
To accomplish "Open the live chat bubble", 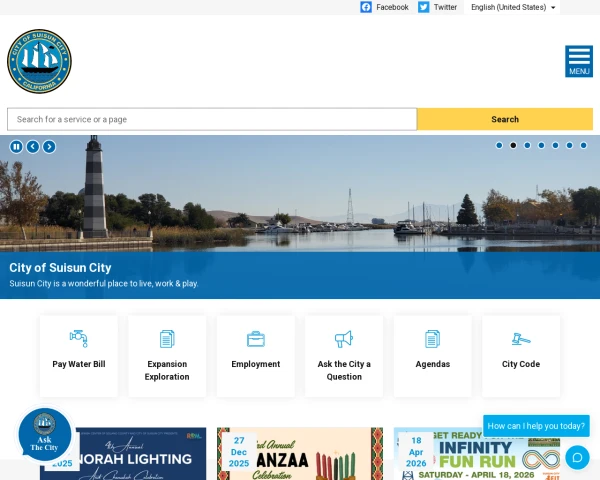I will (x=577, y=457).
